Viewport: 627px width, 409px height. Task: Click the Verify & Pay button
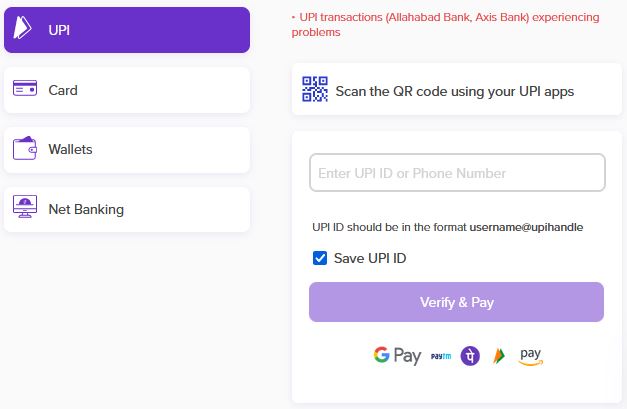[x=456, y=302]
